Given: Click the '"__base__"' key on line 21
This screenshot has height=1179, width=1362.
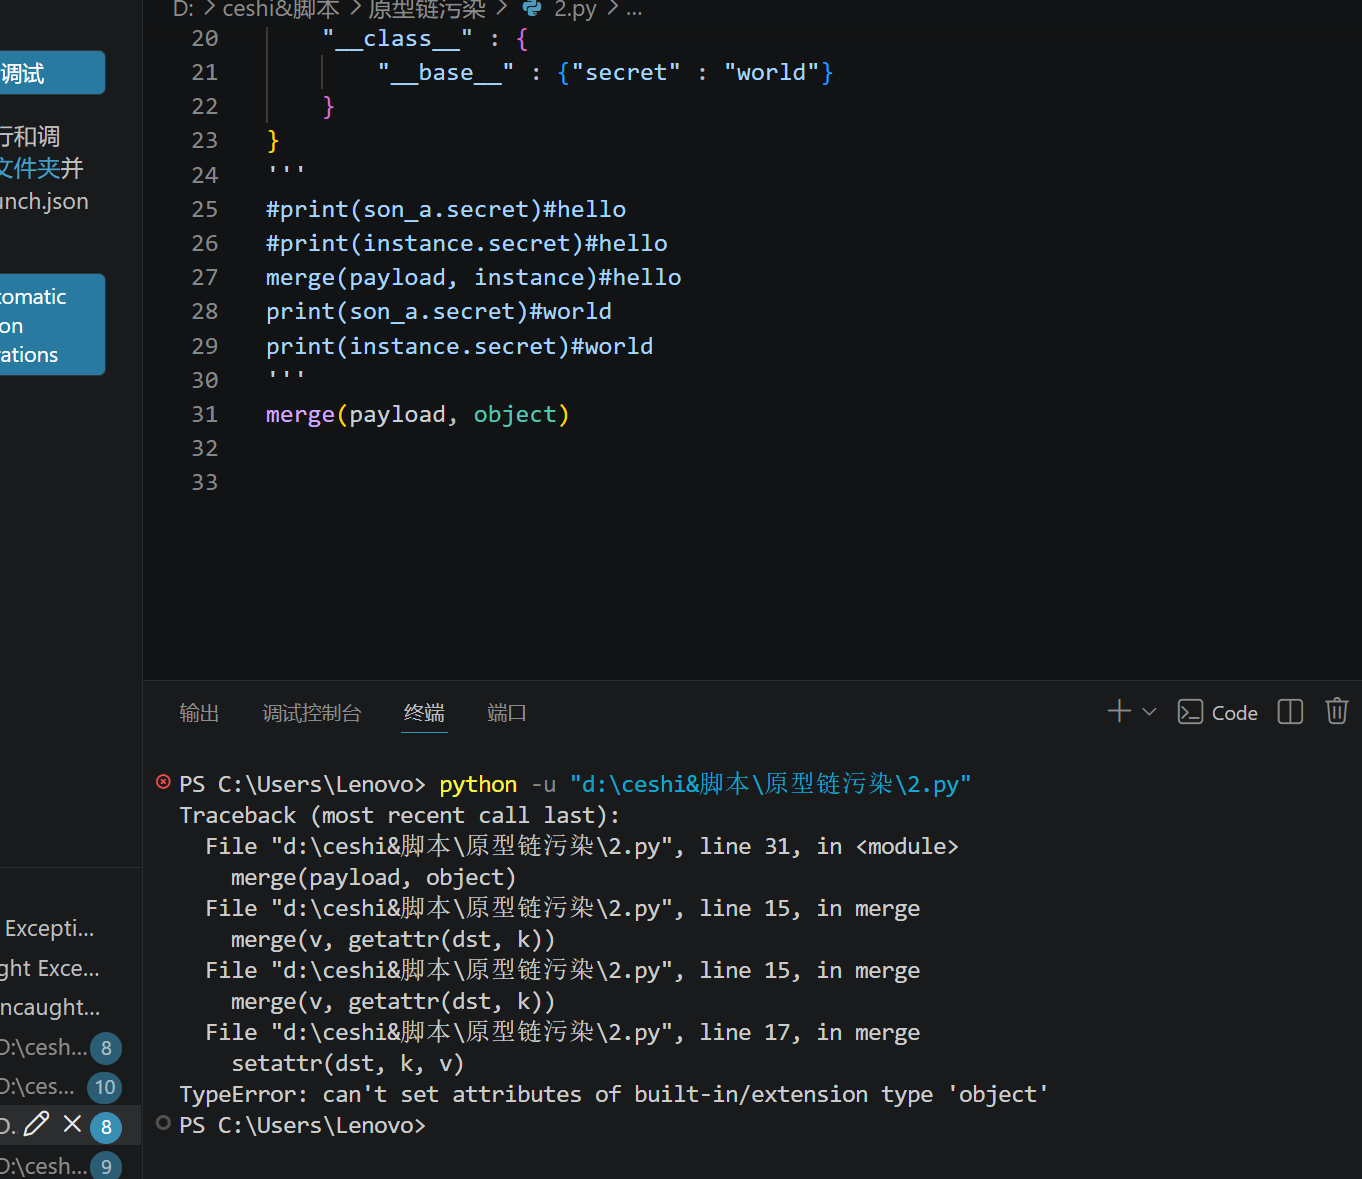Looking at the screenshot, I should [x=446, y=72].
